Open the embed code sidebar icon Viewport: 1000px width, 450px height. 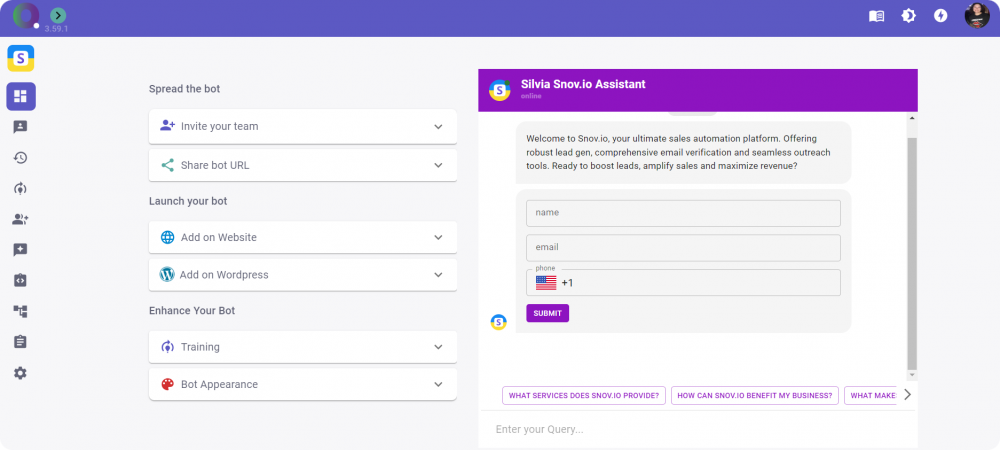point(20,280)
